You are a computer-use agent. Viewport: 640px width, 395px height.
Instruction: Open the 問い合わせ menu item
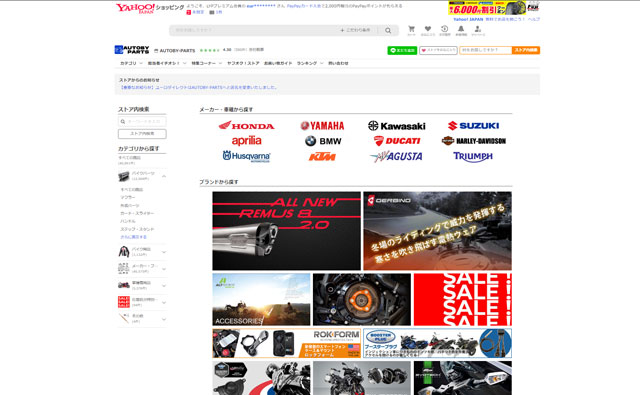338,63
